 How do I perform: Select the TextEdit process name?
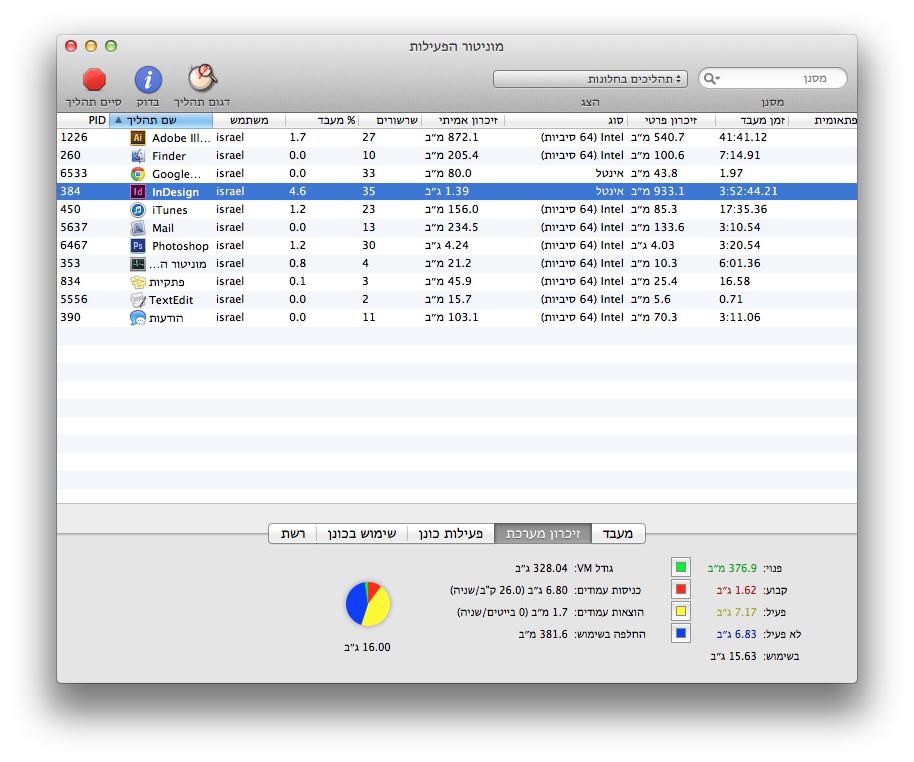171,300
